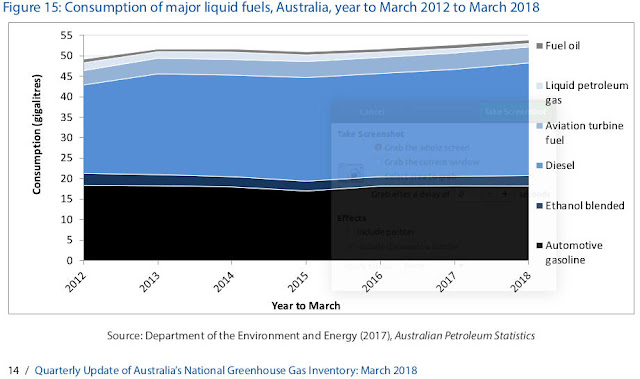The image size is (640, 379).
Task: Click the Figure 15 chart title
Action: point(271,7)
